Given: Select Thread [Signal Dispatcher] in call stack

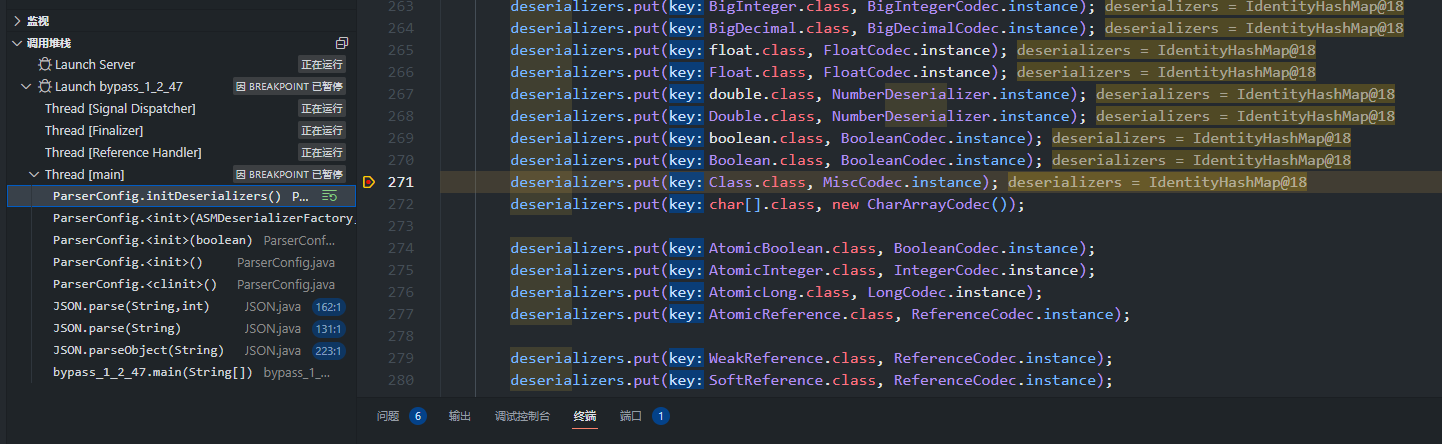Looking at the screenshot, I should (x=120, y=109).
